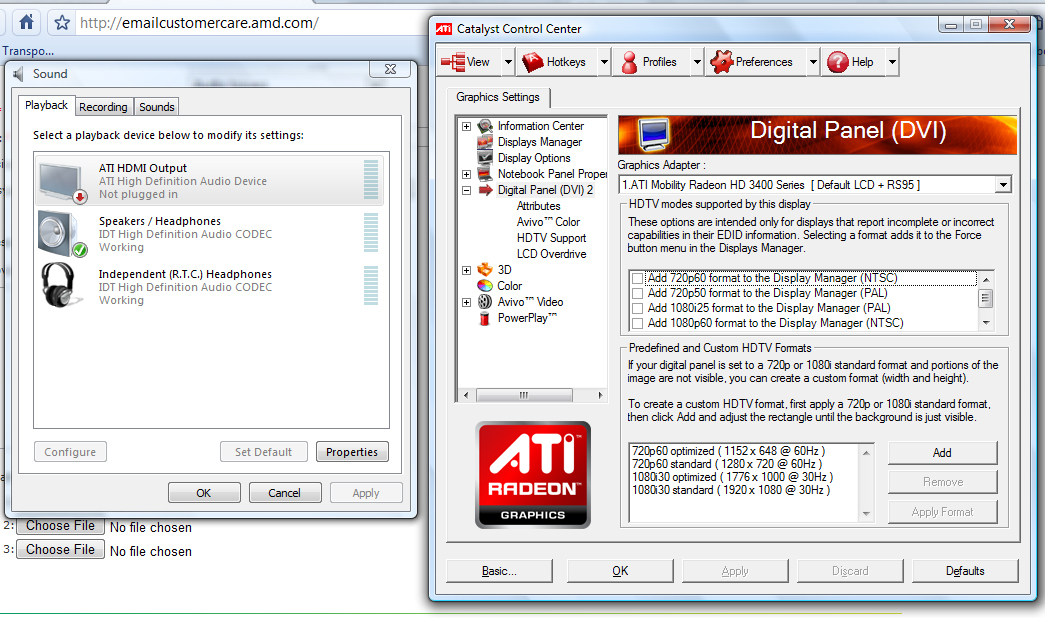Screen dimensions: 1045x618
Task: Click the Speakers / Headphones speaker icon
Action: [x=63, y=234]
